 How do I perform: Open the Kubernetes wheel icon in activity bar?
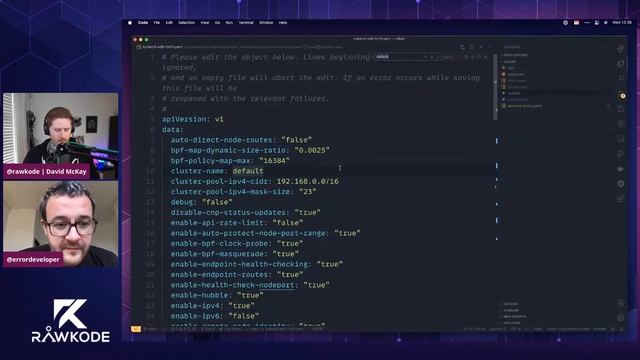[621, 184]
